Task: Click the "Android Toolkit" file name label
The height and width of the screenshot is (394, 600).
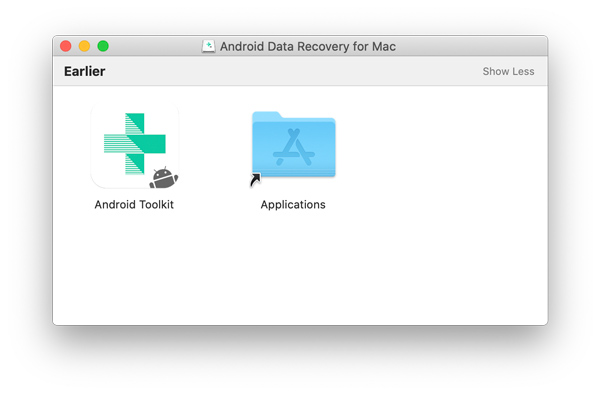Action: 134,205
